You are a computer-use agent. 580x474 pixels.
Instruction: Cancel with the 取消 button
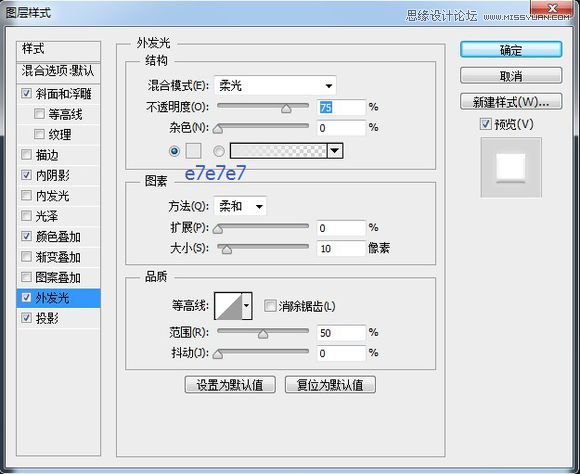coord(511,76)
